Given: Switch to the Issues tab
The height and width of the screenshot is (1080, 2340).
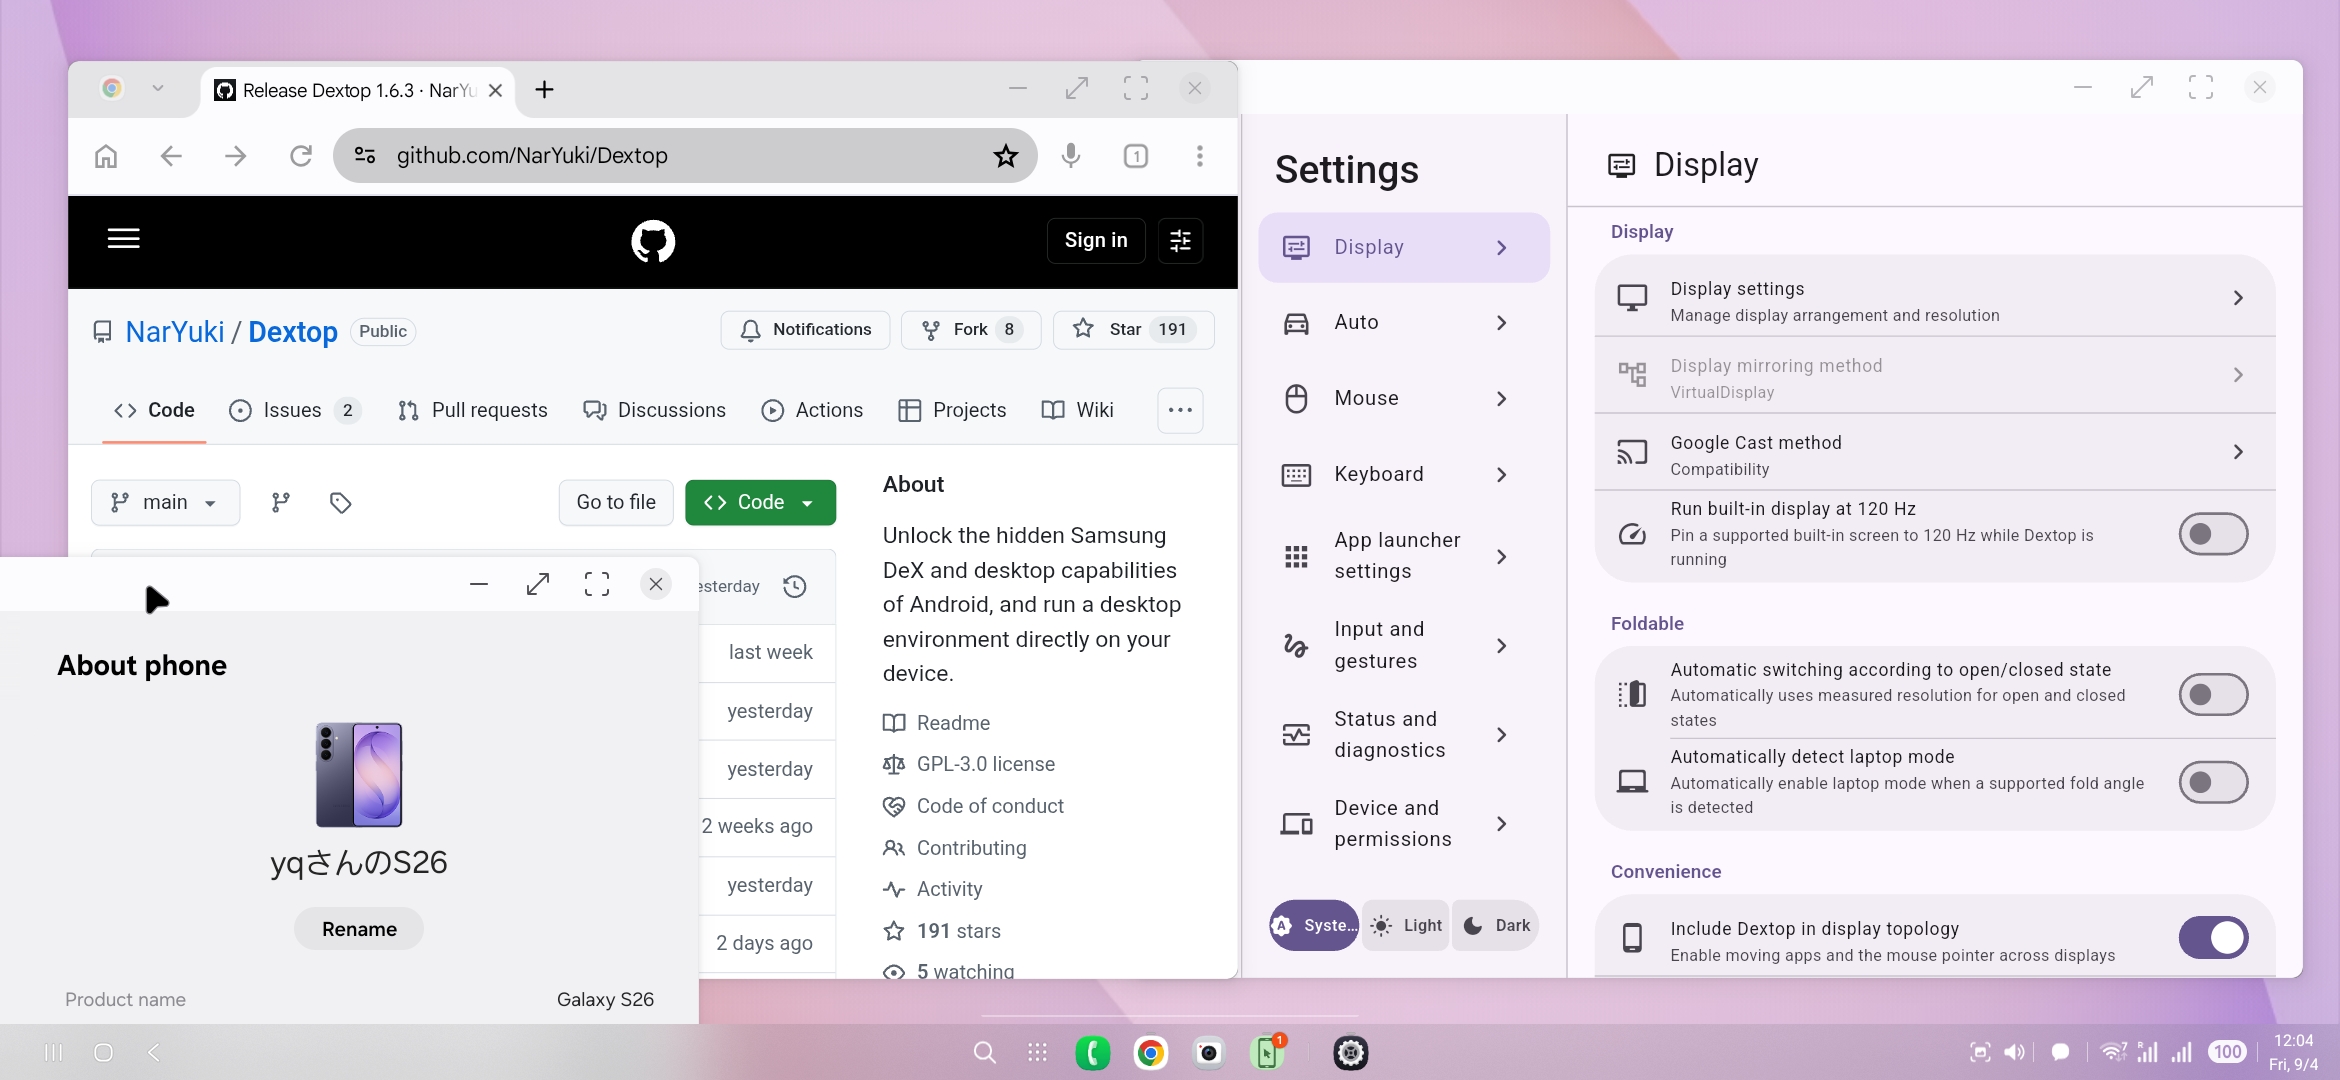Looking at the screenshot, I should pyautogui.click(x=294, y=411).
